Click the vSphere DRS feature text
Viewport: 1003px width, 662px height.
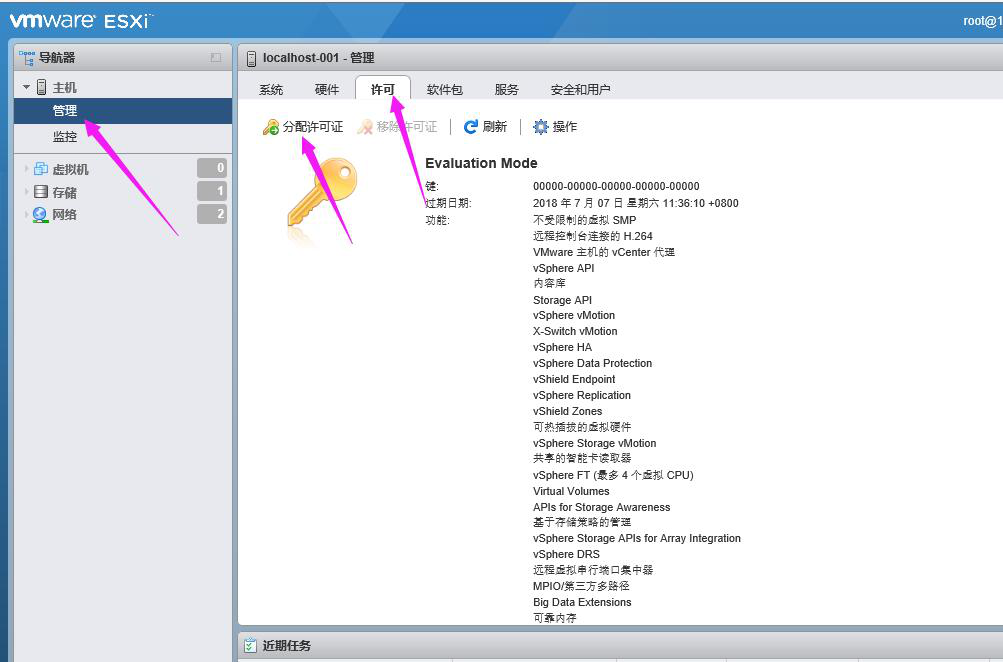click(x=566, y=555)
